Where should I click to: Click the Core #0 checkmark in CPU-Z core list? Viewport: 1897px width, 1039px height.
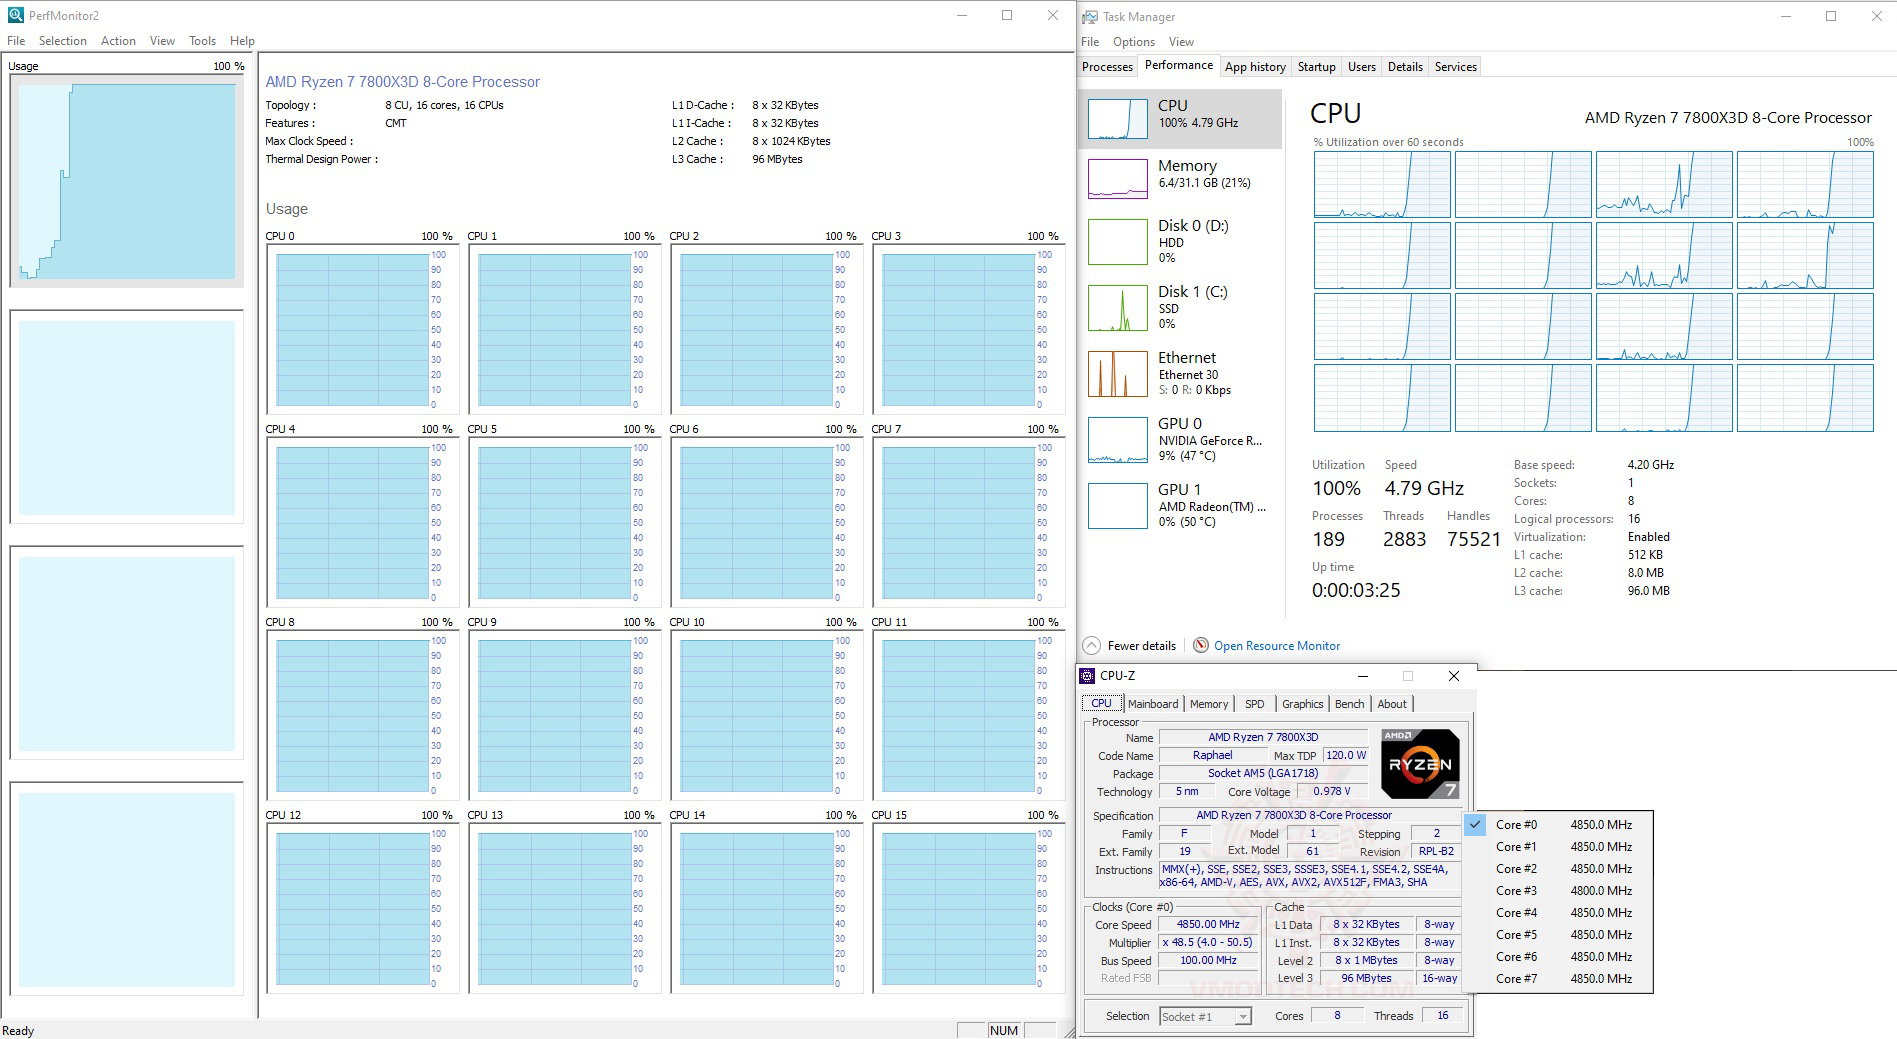coord(1476,824)
